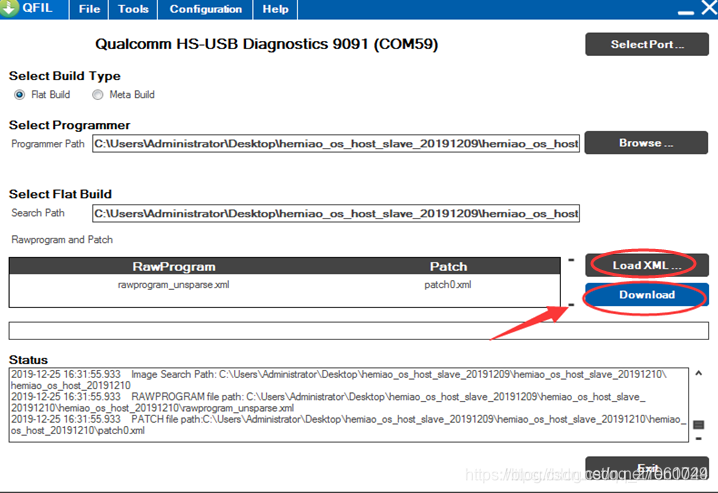Image resolution: width=718 pixels, height=493 pixels.
Task: Click the SelectPort button
Action: (647, 44)
